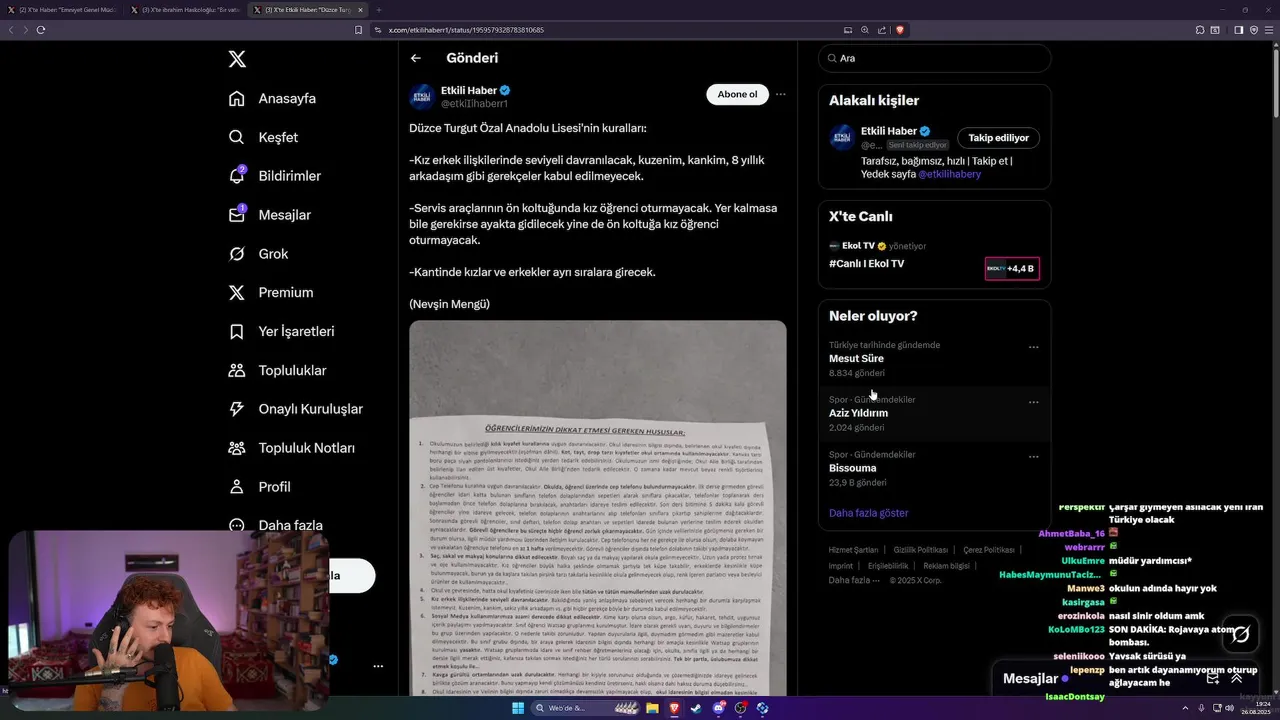
Task: Open the school rules document image
Action: click(598, 508)
